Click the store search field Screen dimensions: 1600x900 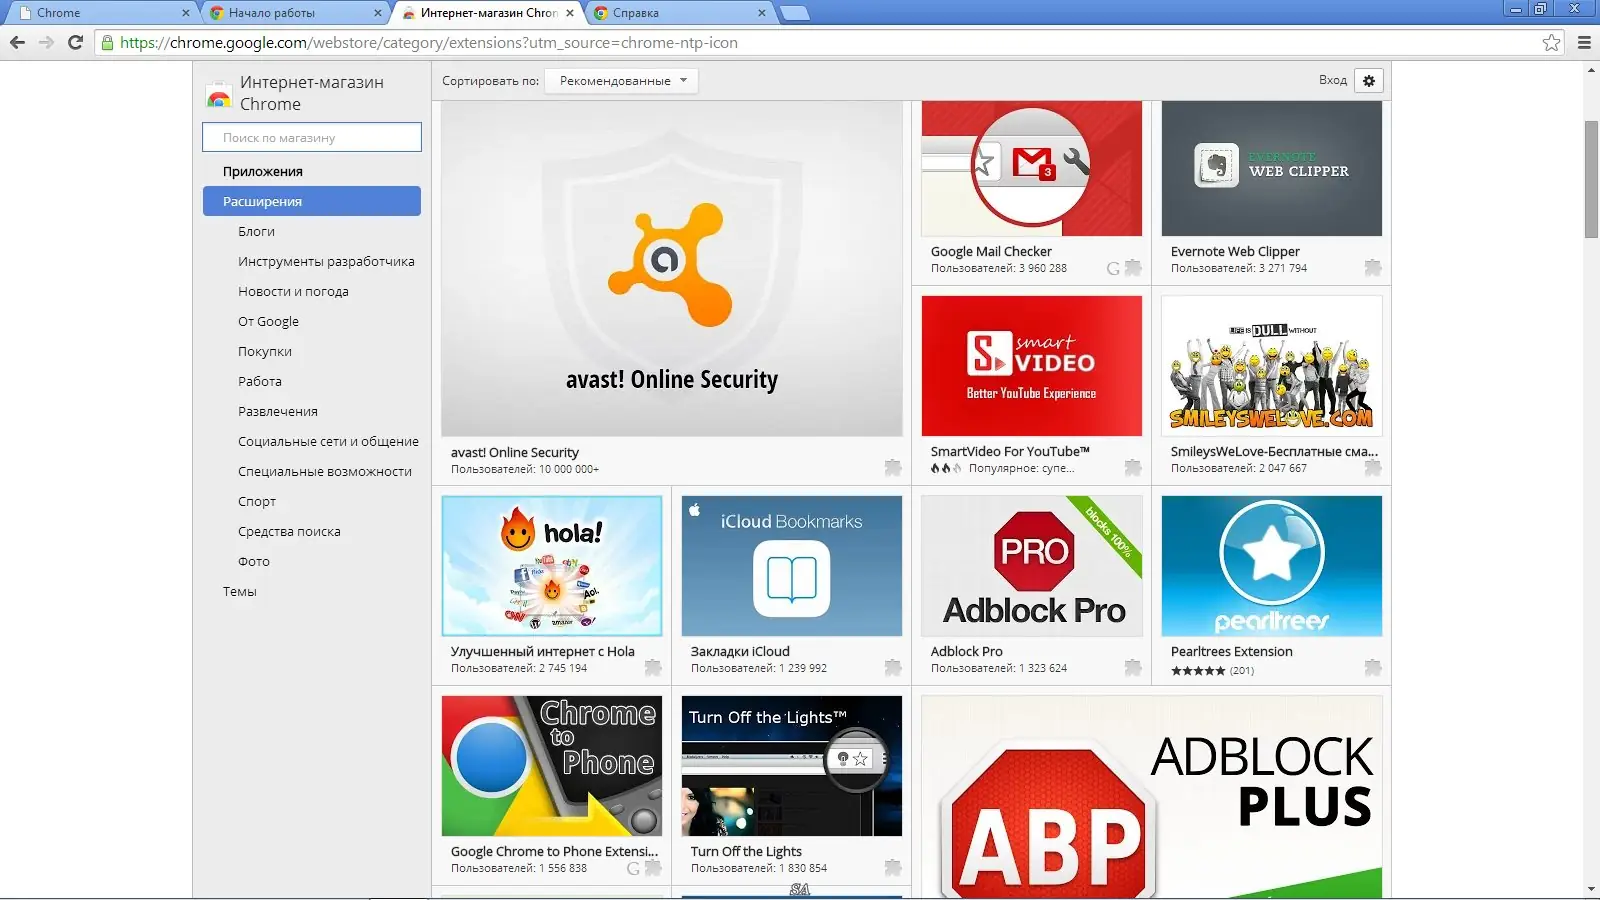click(x=312, y=137)
